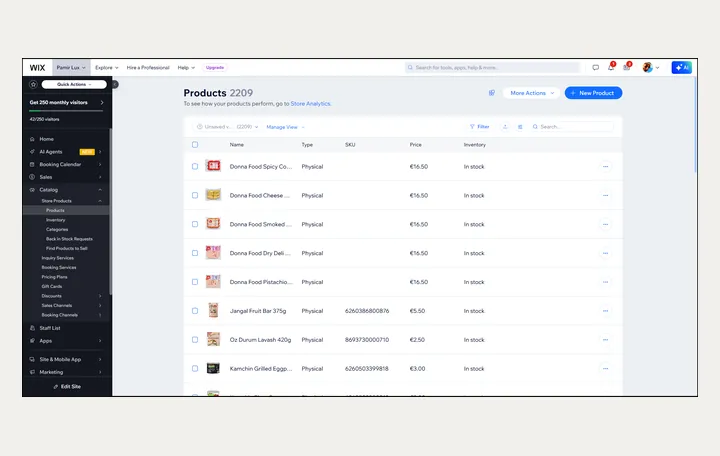Screen dimensions: 720x456
Task: Open more options for Donna Food Dry Deli row
Action: click(605, 253)
